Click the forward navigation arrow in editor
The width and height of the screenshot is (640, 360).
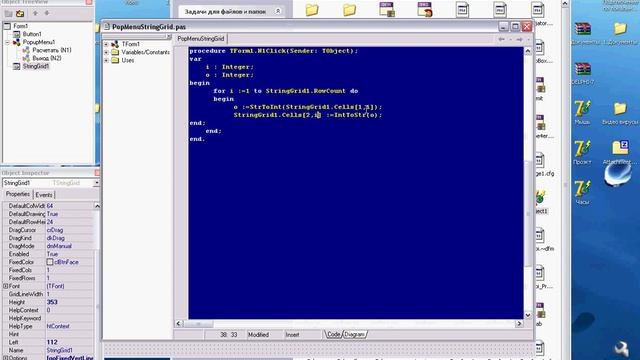pyautogui.click(x=519, y=39)
